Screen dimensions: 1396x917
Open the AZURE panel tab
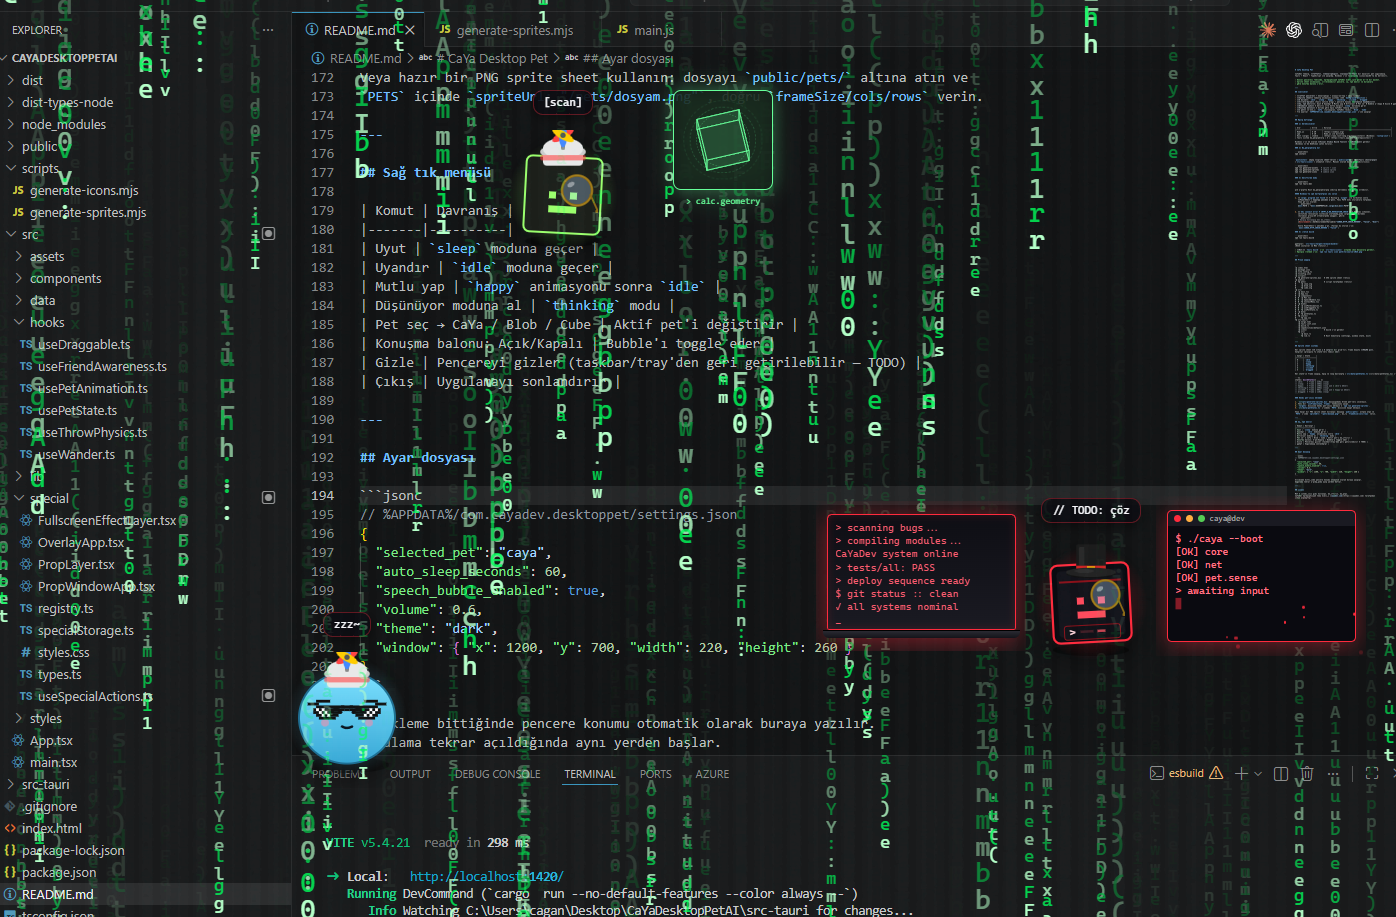(x=712, y=774)
